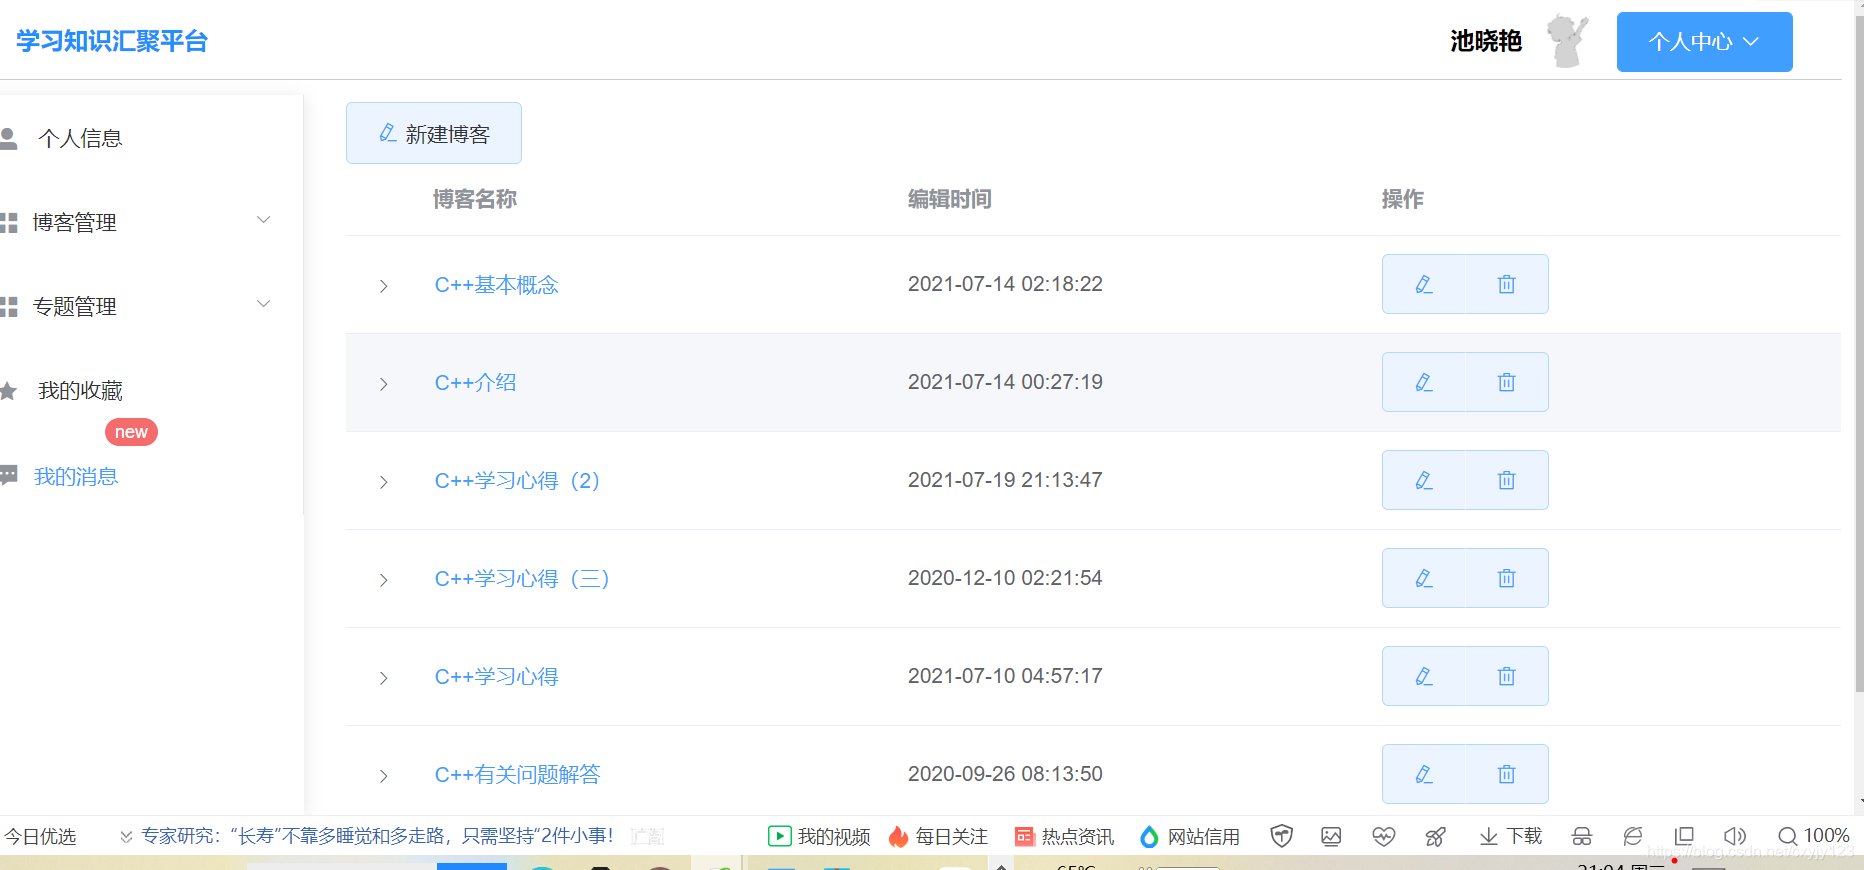This screenshot has width=1864, height=870.
Task: Click the security shield icon in status bar
Action: pyautogui.click(x=1282, y=836)
